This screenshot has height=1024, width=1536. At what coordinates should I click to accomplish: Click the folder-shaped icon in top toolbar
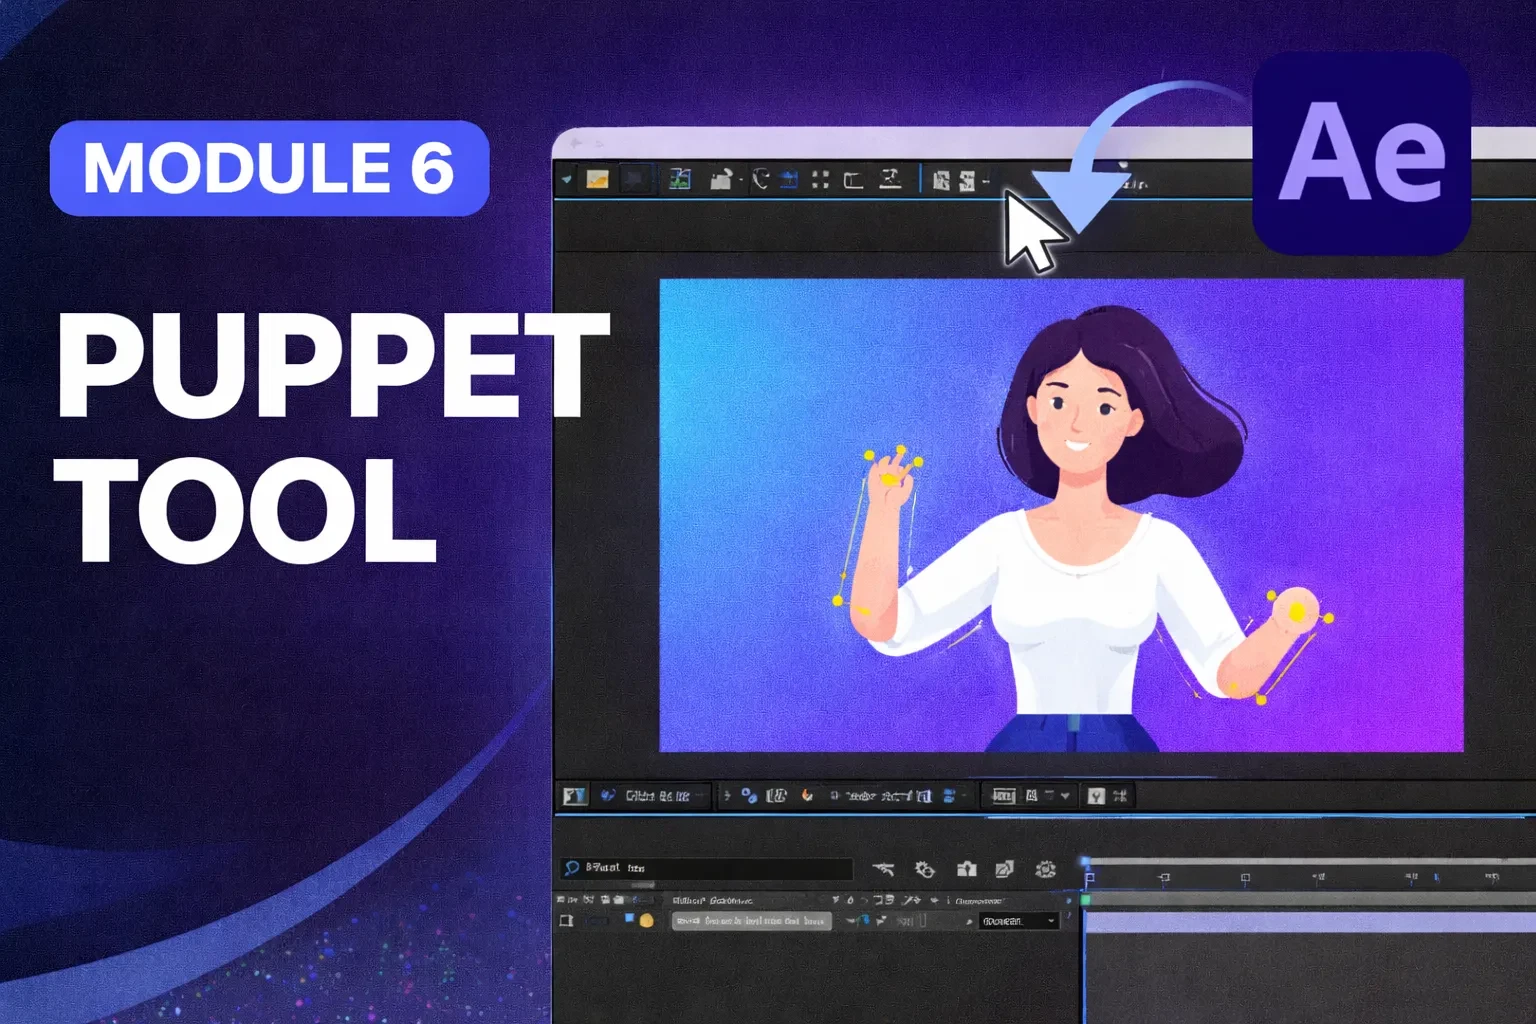[721, 179]
